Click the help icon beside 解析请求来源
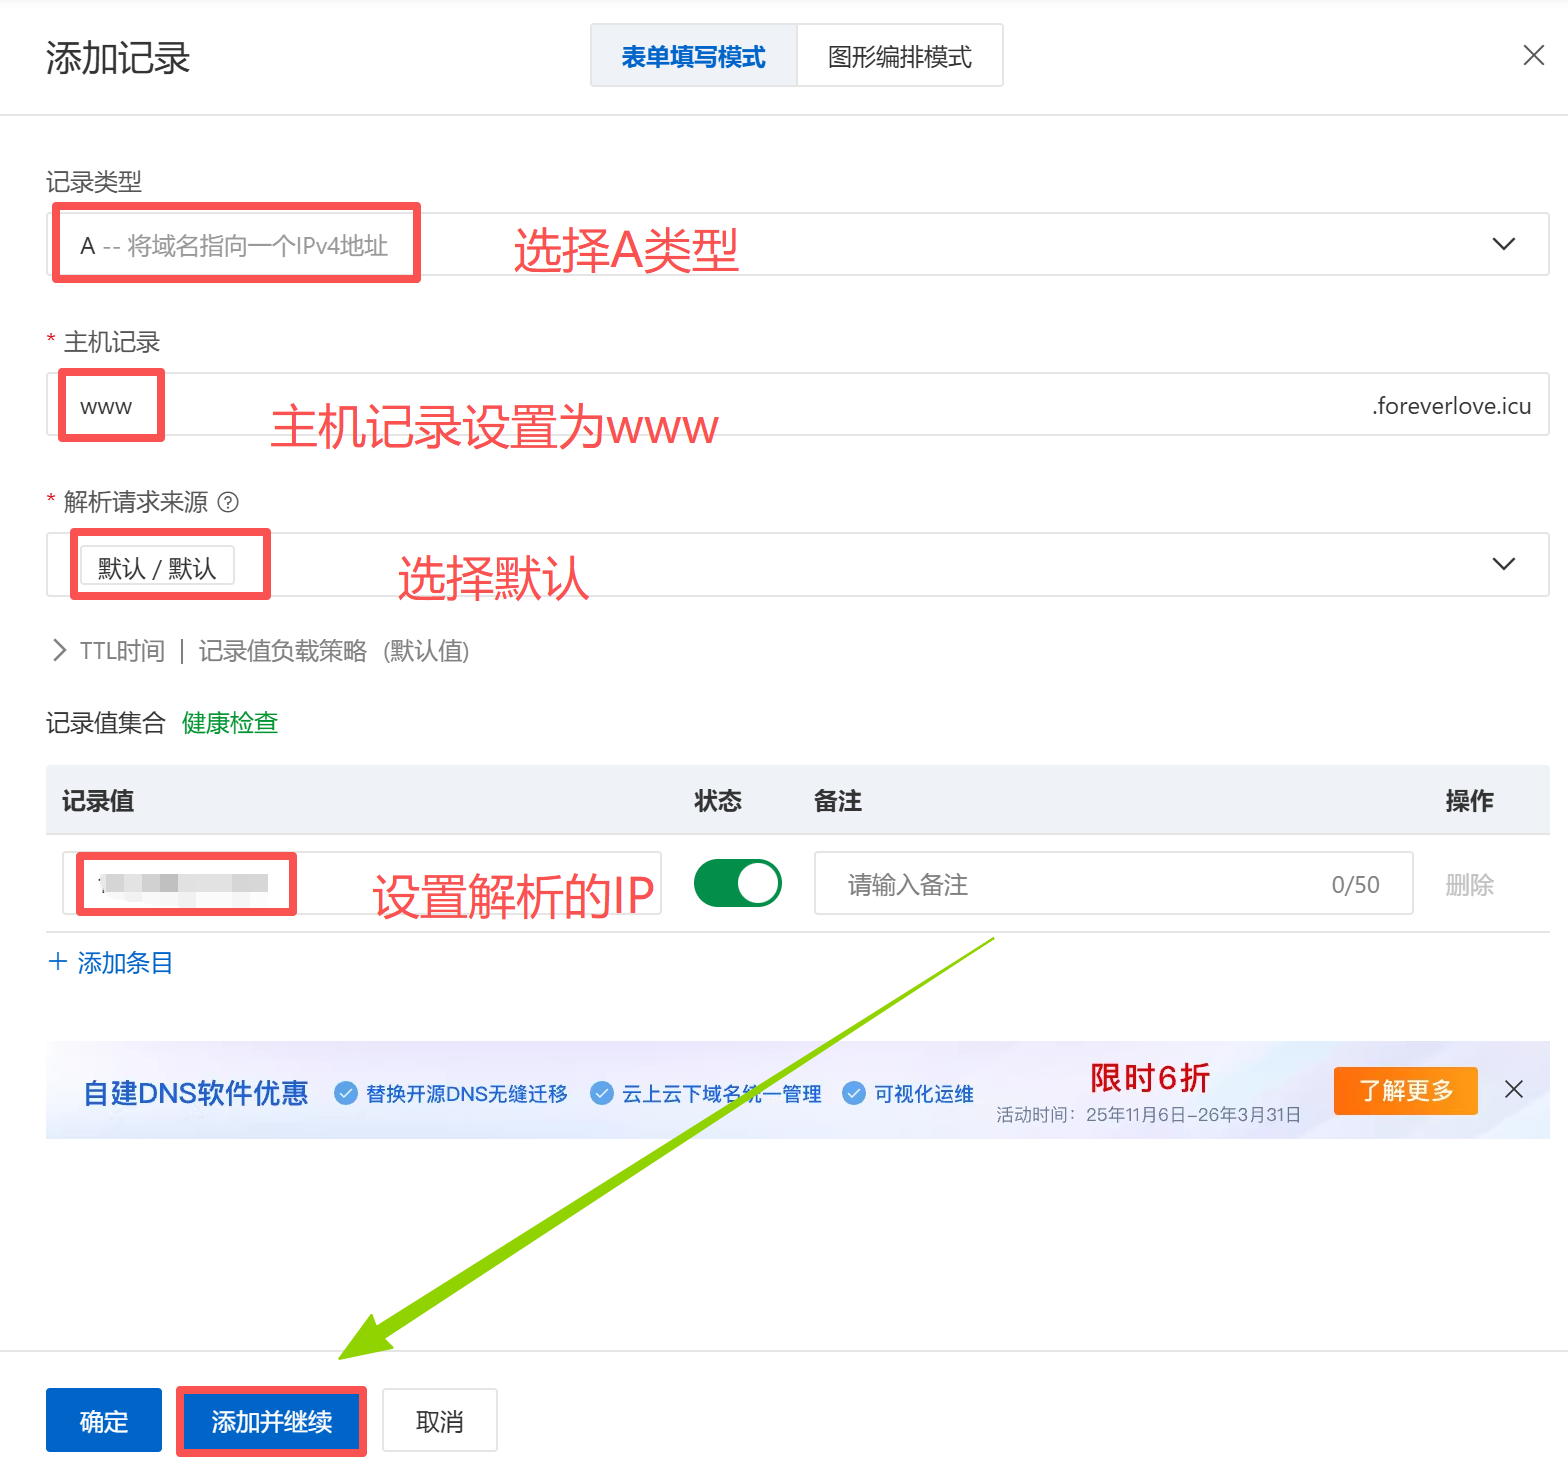 [228, 502]
